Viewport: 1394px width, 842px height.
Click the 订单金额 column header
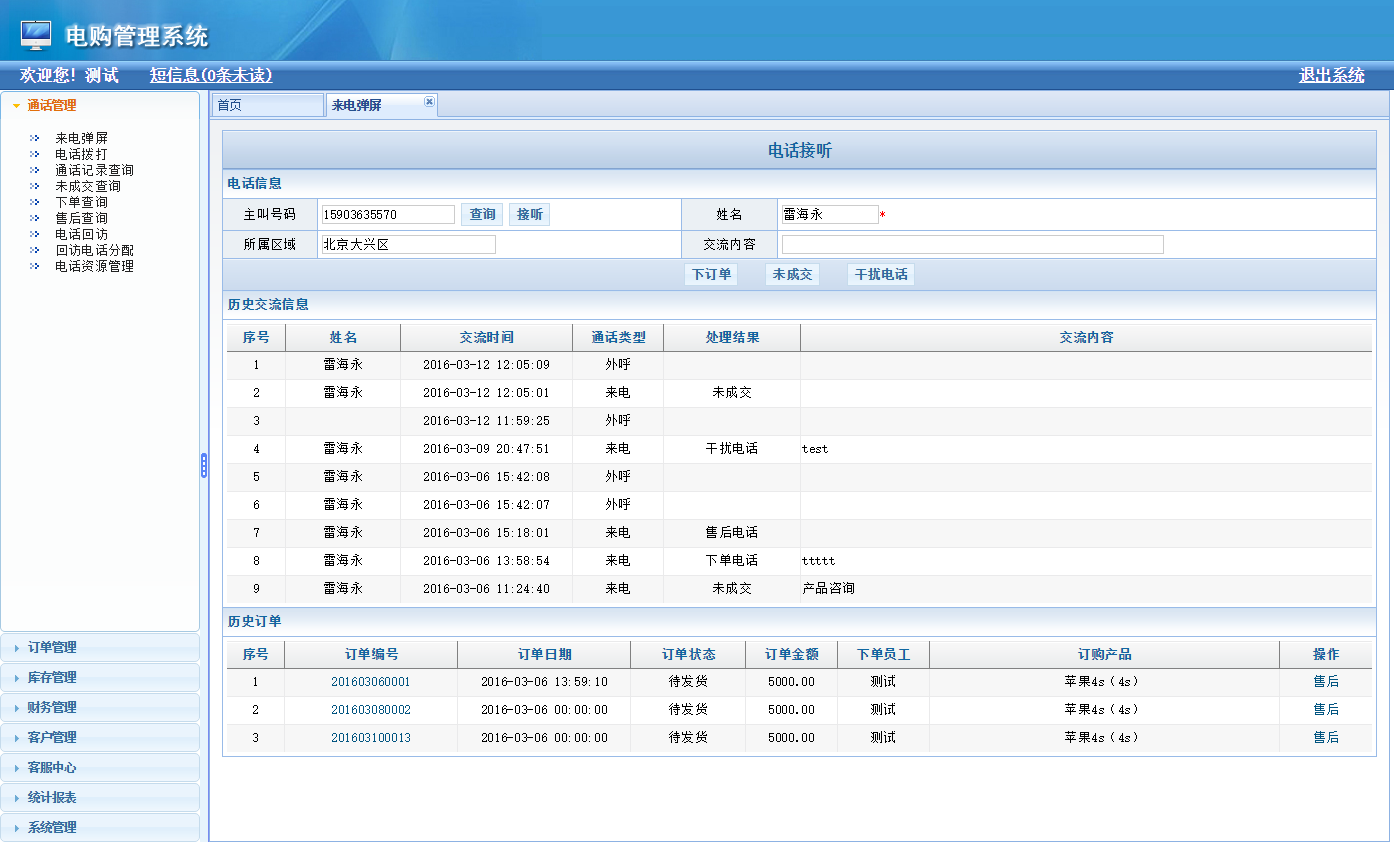click(x=792, y=654)
